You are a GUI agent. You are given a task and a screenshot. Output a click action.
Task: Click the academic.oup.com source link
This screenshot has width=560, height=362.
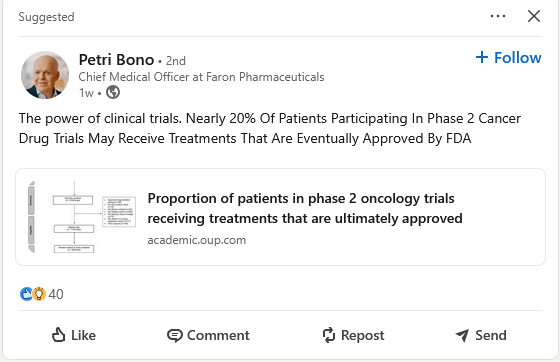coord(197,240)
